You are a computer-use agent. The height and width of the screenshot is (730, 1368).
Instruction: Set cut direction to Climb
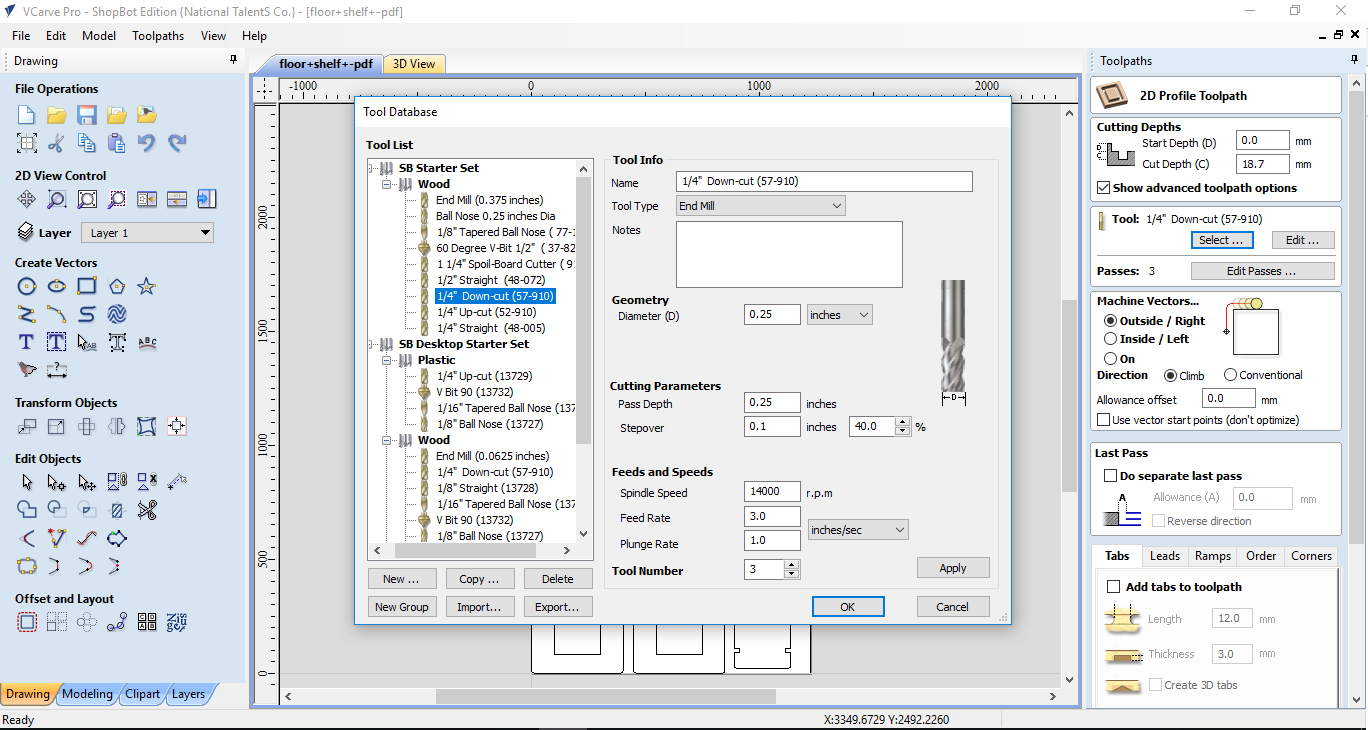[1170, 375]
